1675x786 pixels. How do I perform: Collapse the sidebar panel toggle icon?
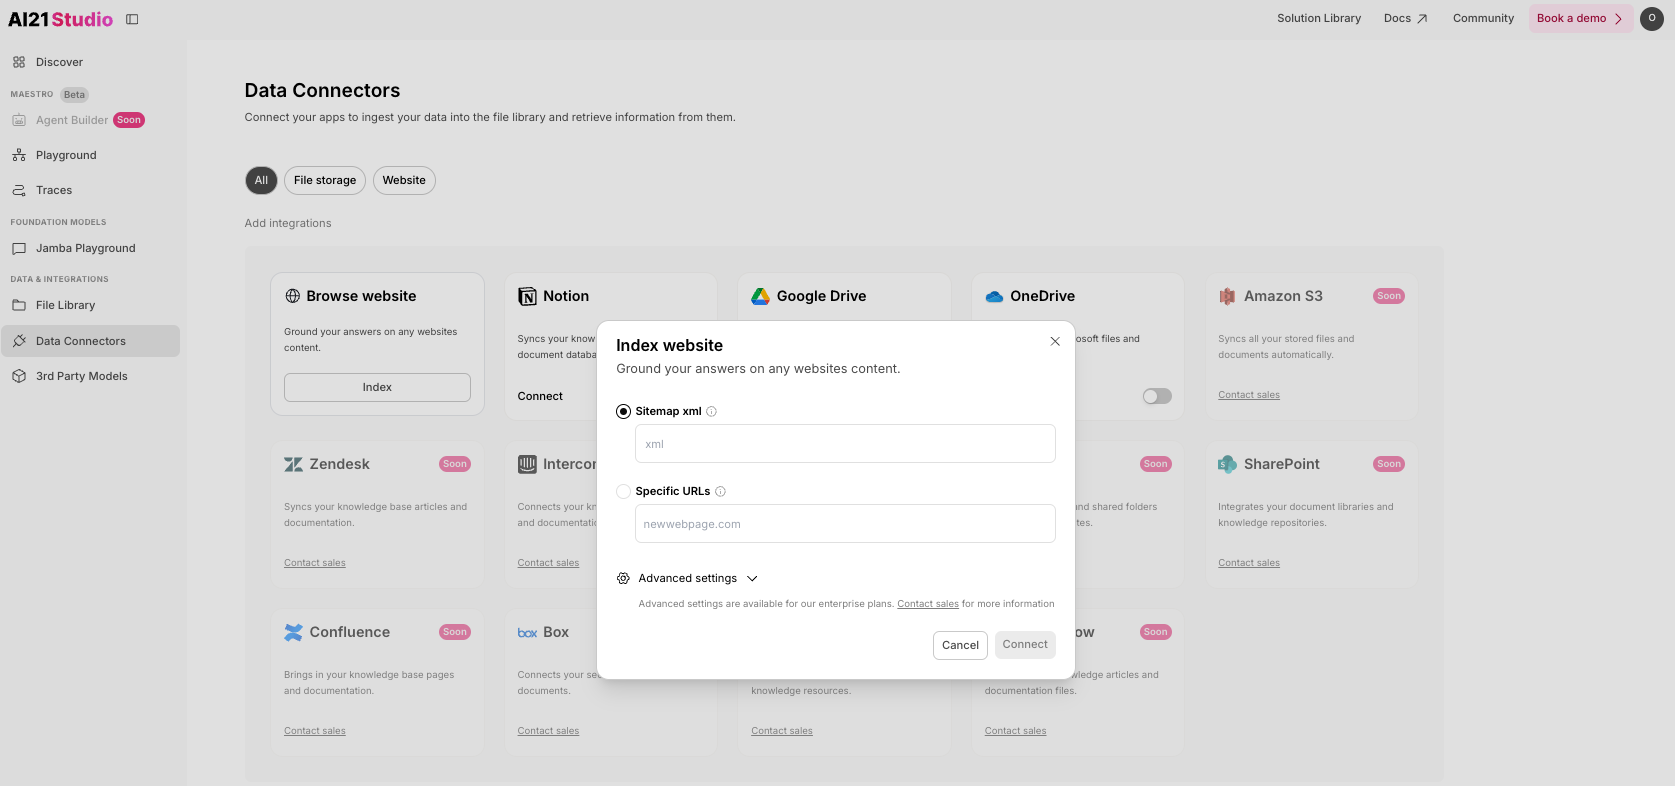[132, 19]
